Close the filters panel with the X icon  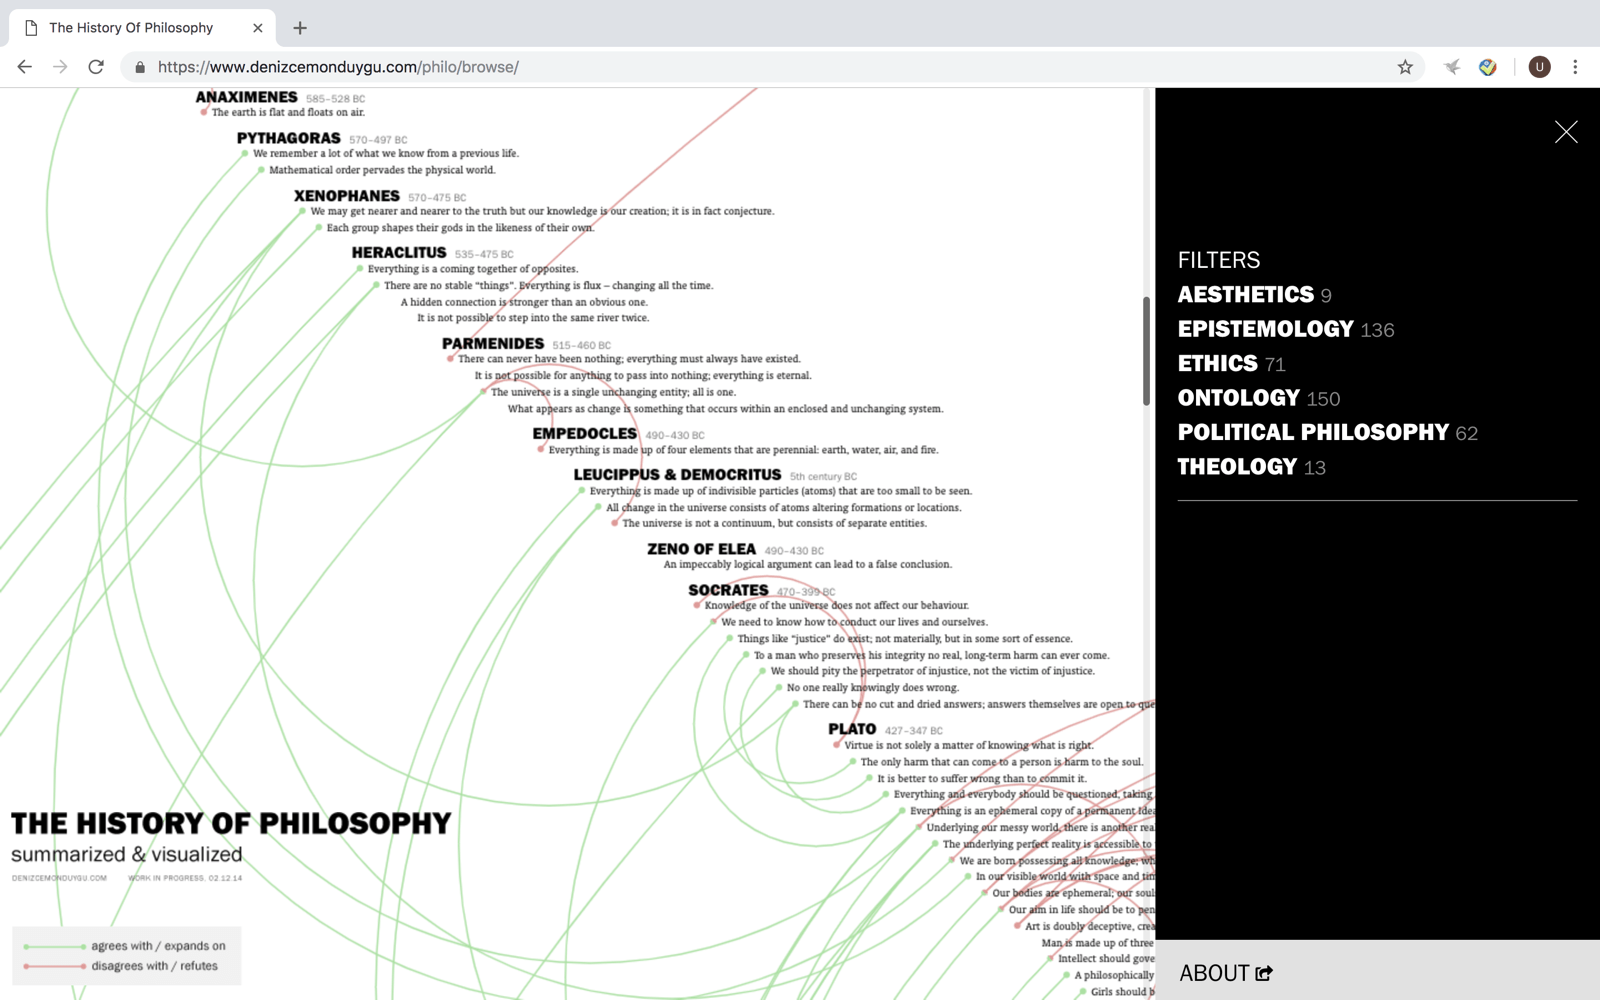1566,132
